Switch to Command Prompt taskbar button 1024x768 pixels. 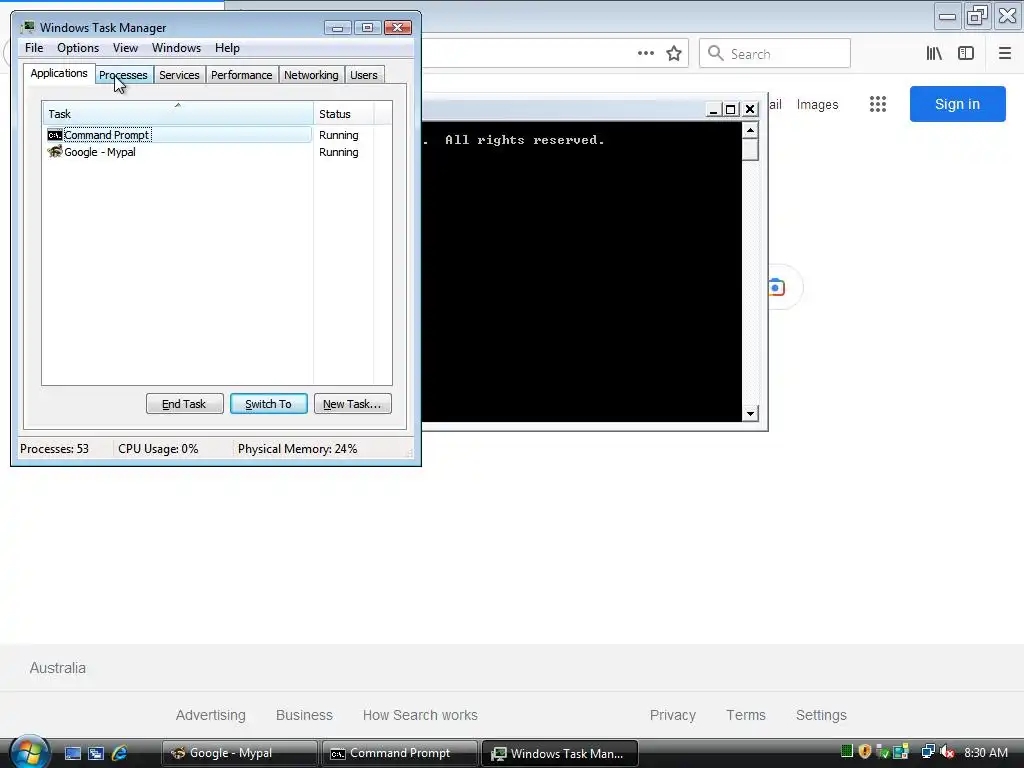399,753
